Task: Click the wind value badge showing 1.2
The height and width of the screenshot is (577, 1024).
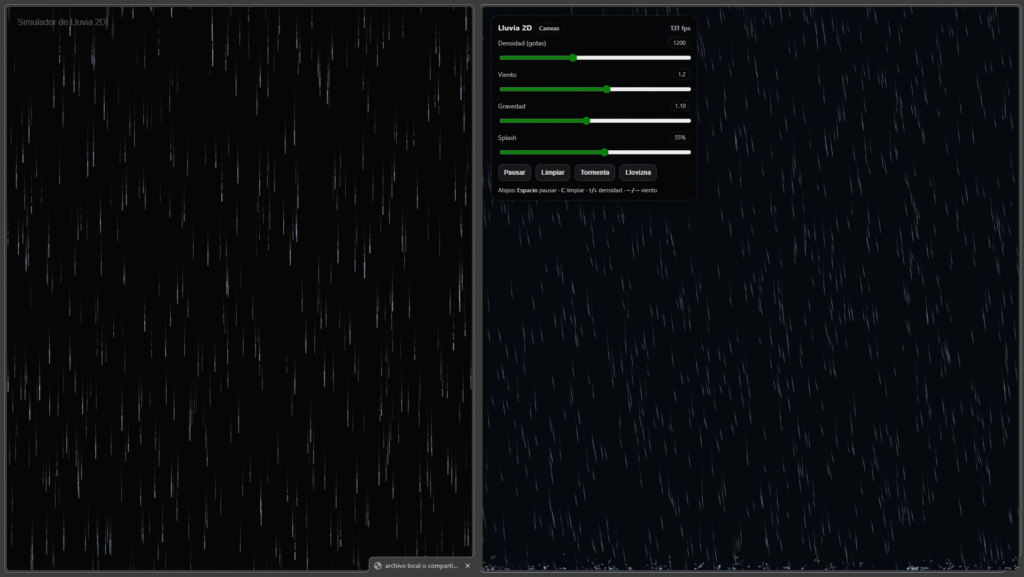Action: 681,74
